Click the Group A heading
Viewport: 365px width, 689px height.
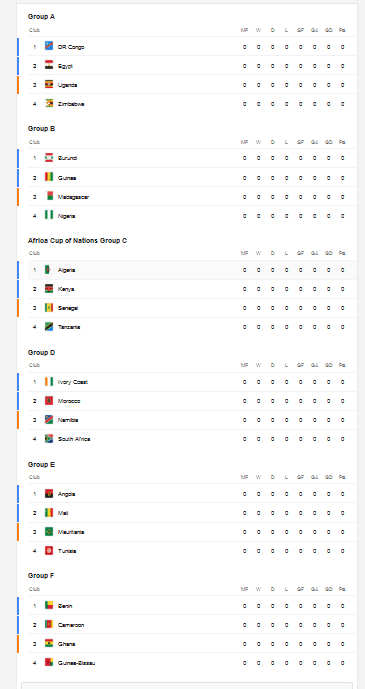(x=41, y=16)
